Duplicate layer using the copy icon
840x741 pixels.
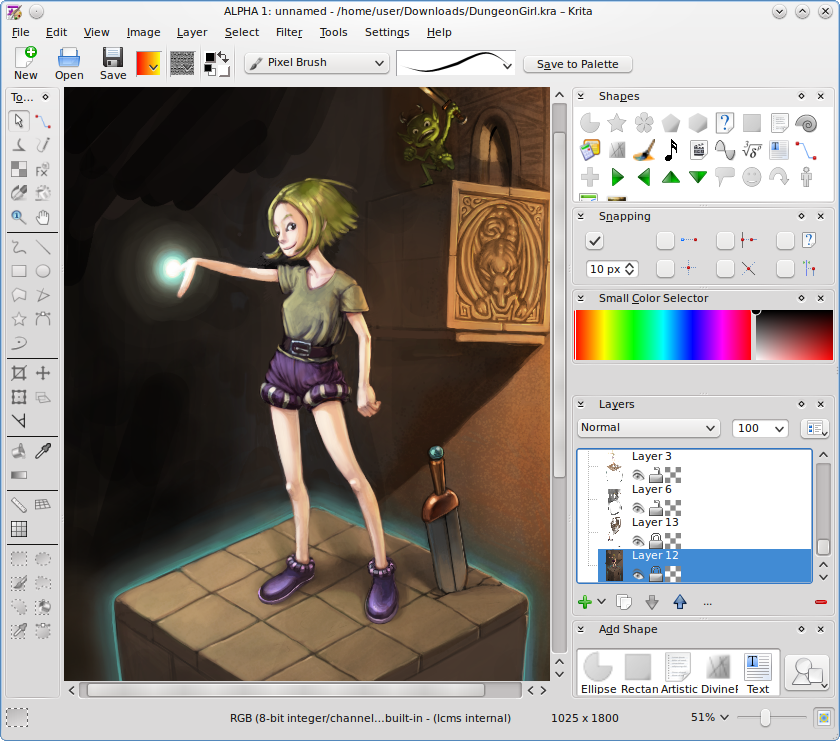click(624, 602)
